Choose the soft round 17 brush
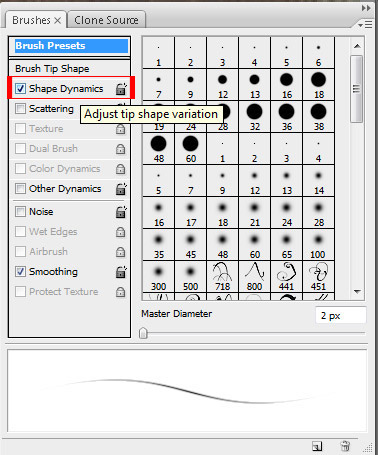The height and width of the screenshot is (455, 378). 191,213
